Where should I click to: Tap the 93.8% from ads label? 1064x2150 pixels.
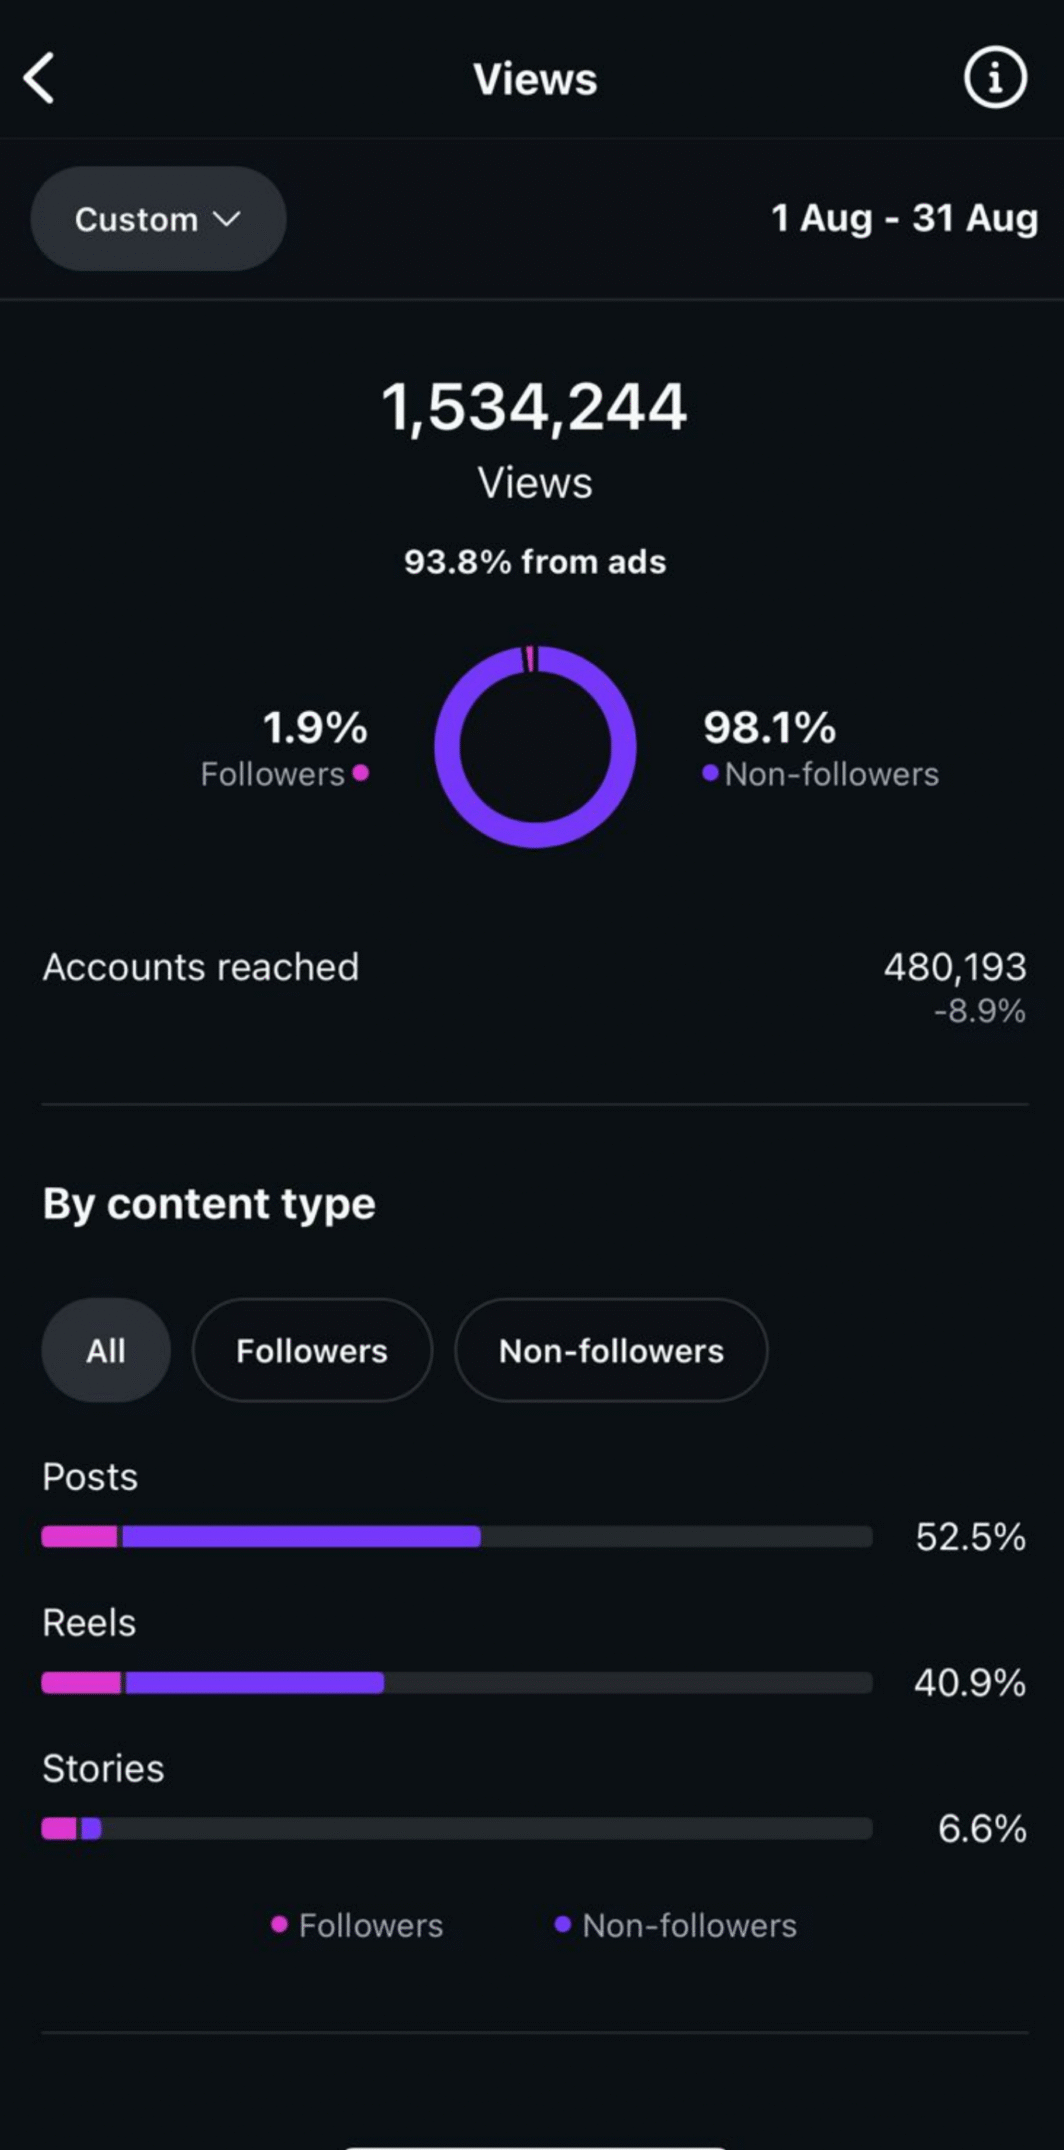534,562
